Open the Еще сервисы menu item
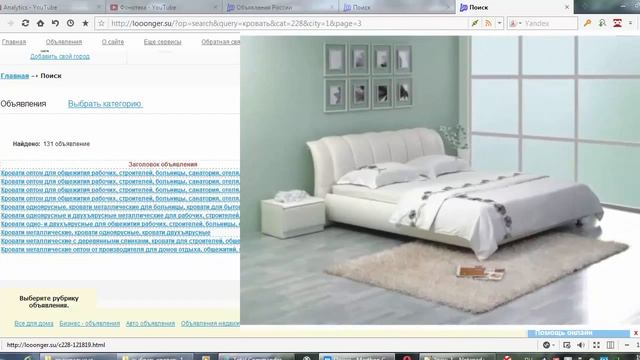The width and height of the screenshot is (640, 360). [162, 42]
